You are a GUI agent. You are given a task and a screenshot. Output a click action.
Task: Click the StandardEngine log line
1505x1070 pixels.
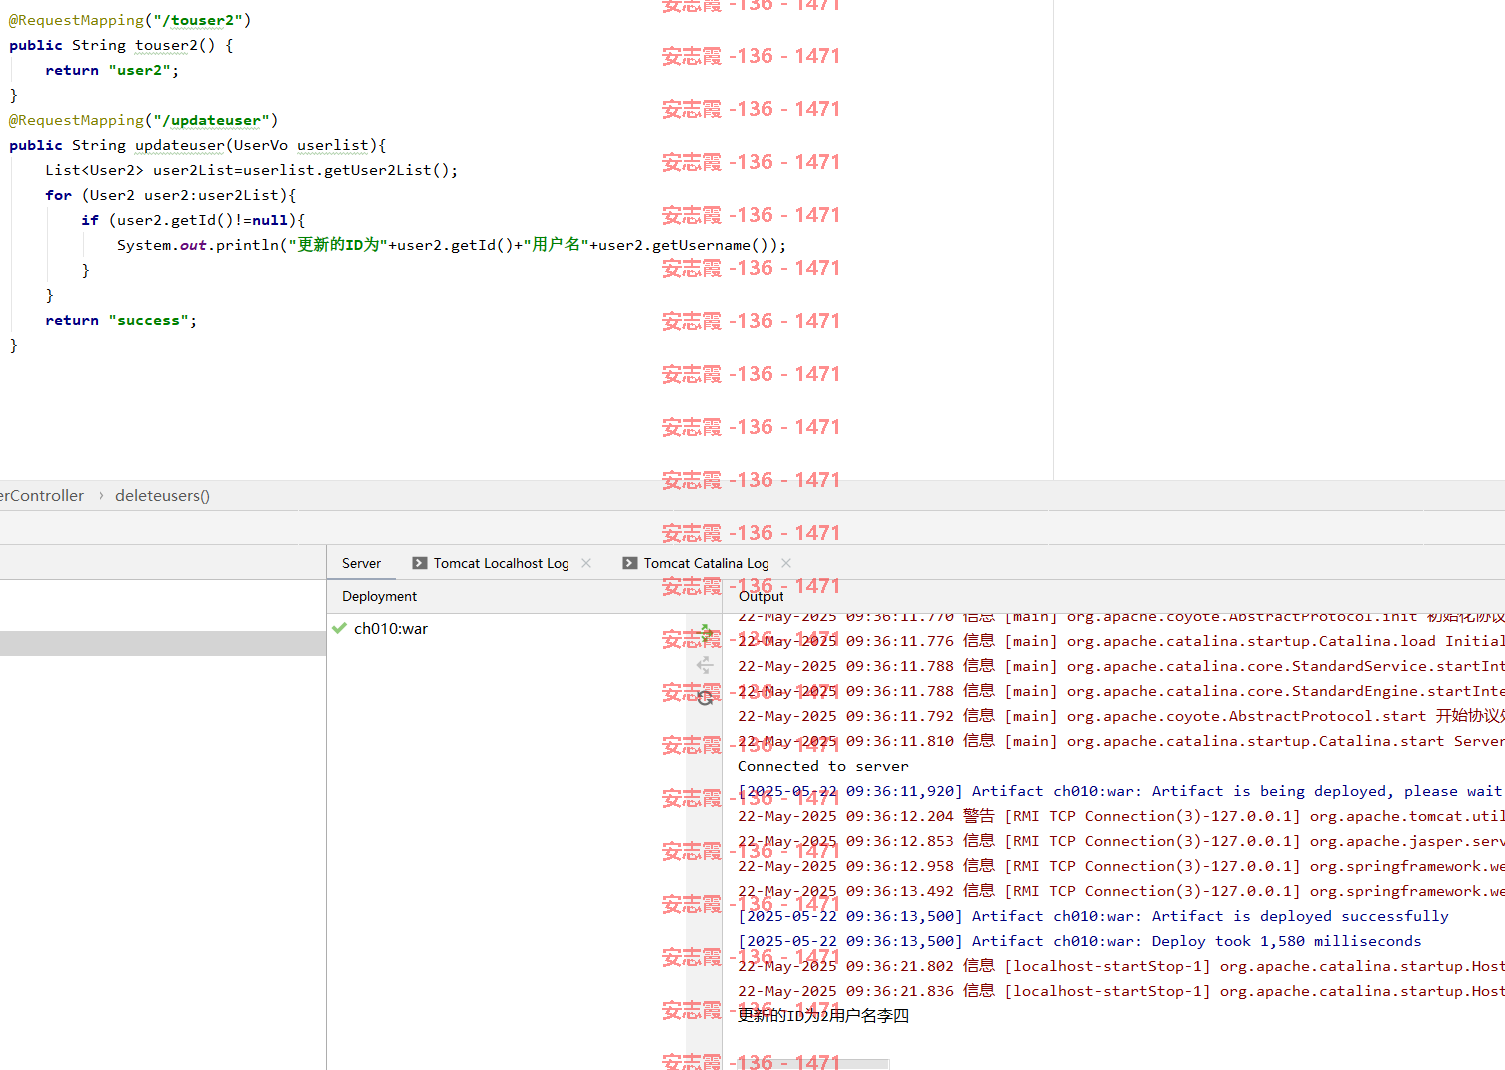[1121, 691]
